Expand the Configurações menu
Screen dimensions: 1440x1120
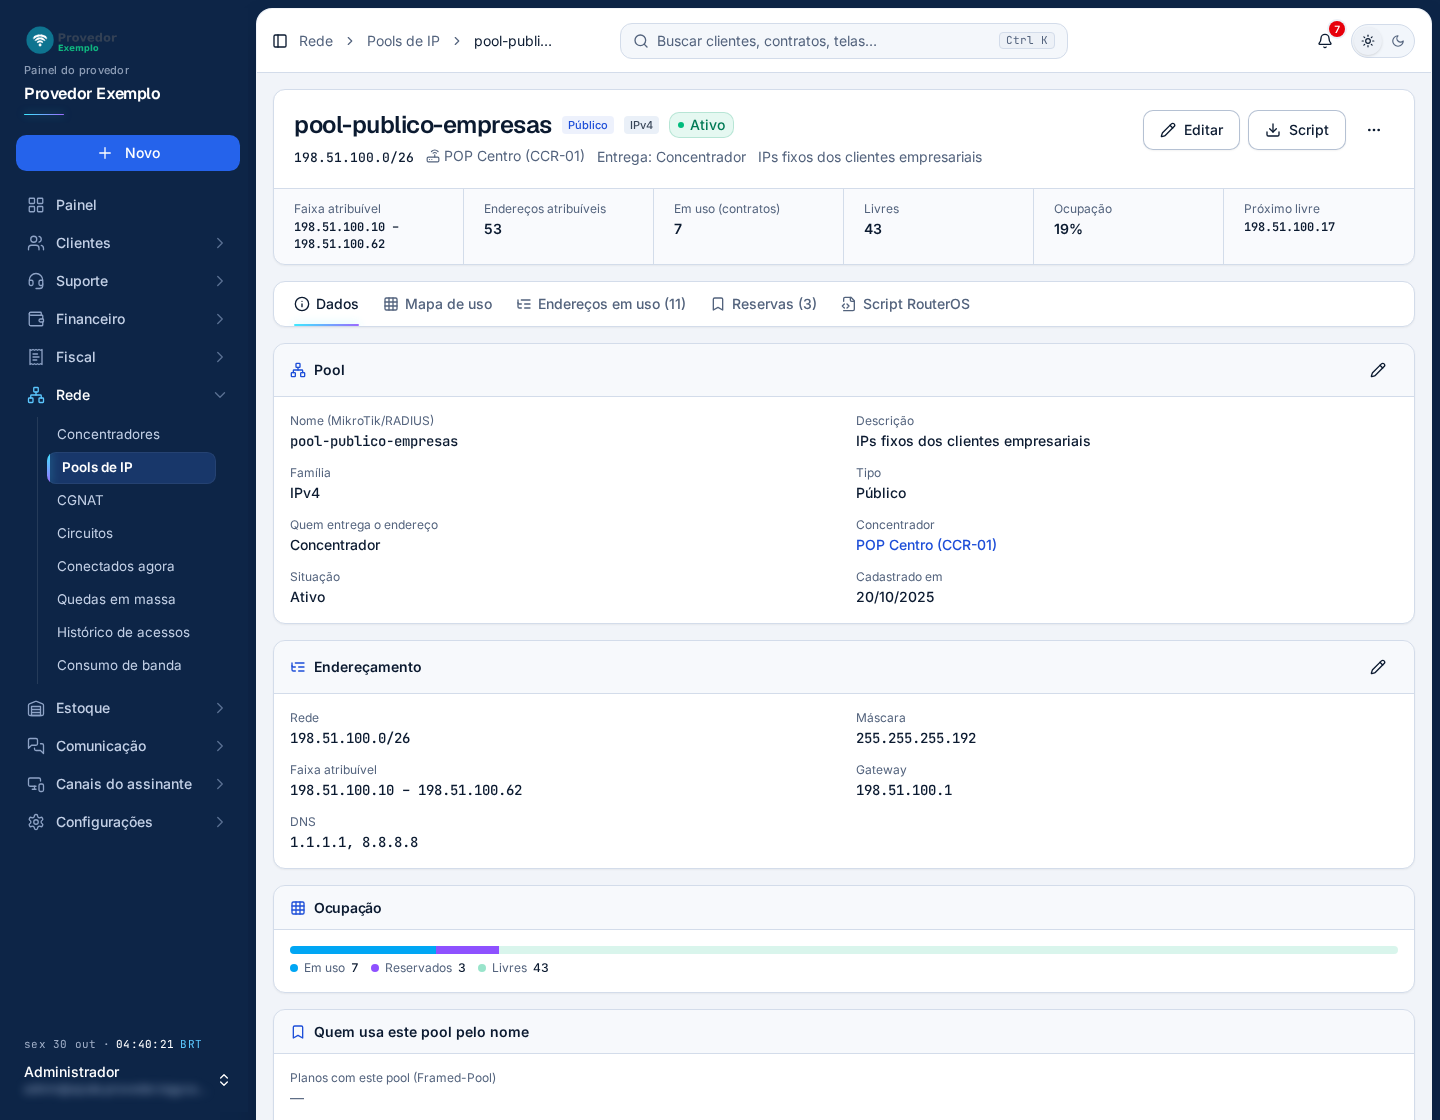click(x=128, y=822)
